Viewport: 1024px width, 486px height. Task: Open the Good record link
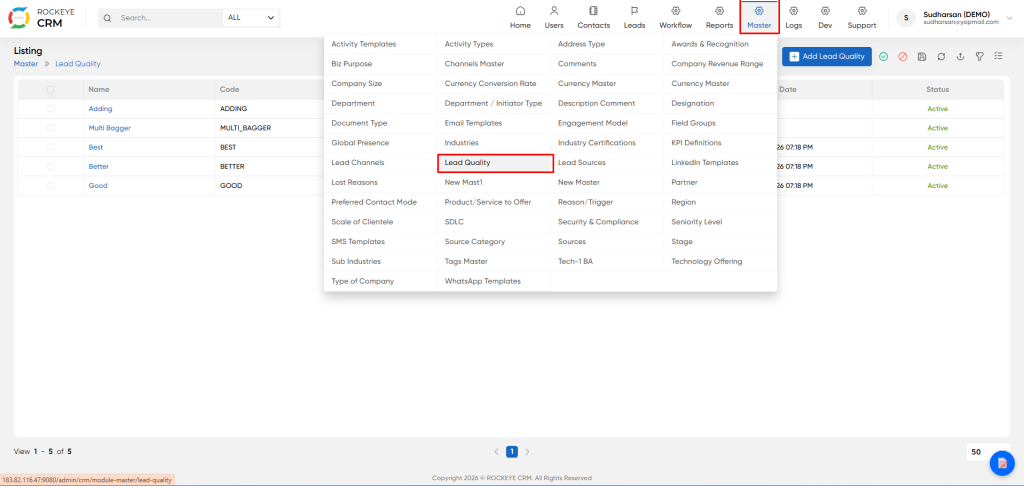98,186
